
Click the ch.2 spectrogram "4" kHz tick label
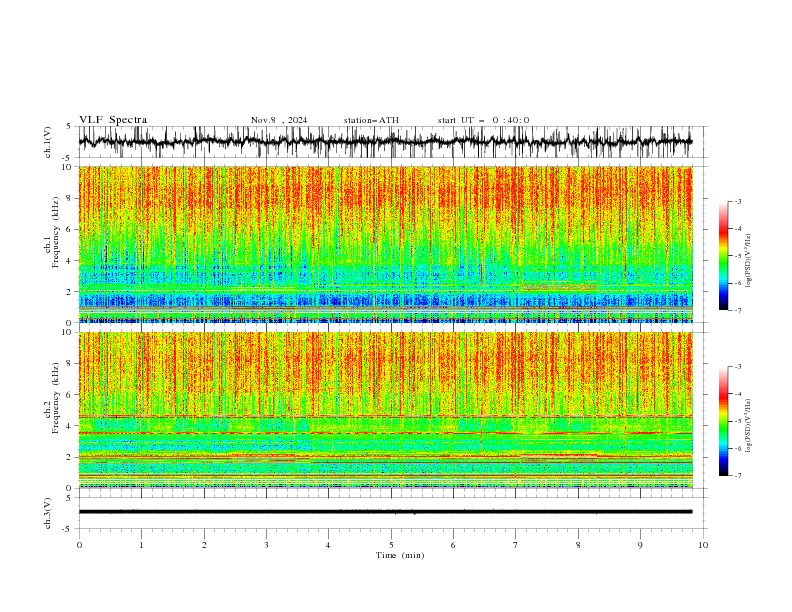(69, 426)
